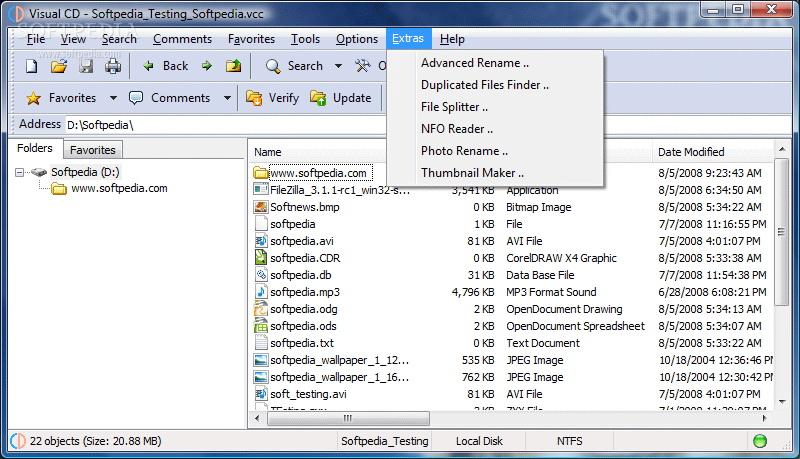
Task: Click the Softnews.bmp file icon
Action: point(261,207)
